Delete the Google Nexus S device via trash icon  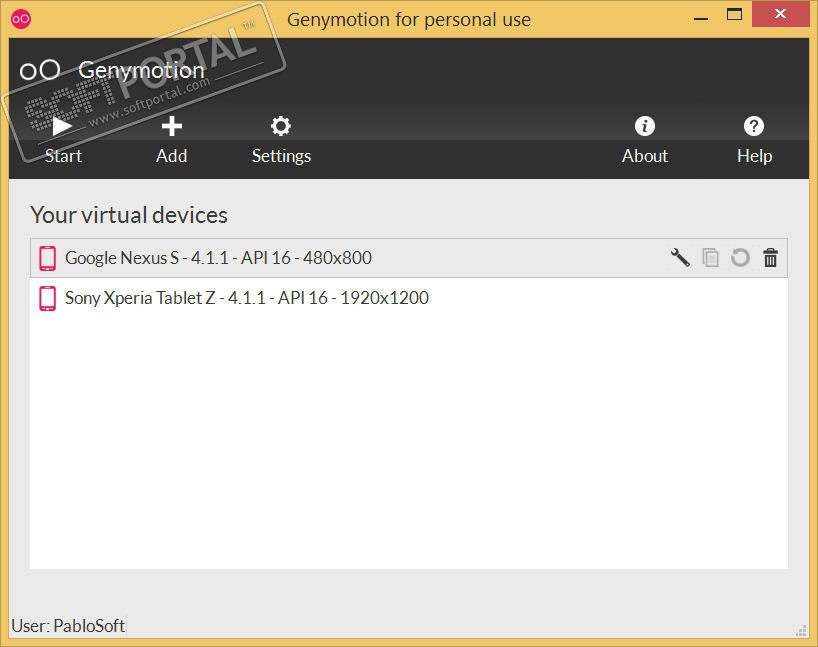coord(770,258)
